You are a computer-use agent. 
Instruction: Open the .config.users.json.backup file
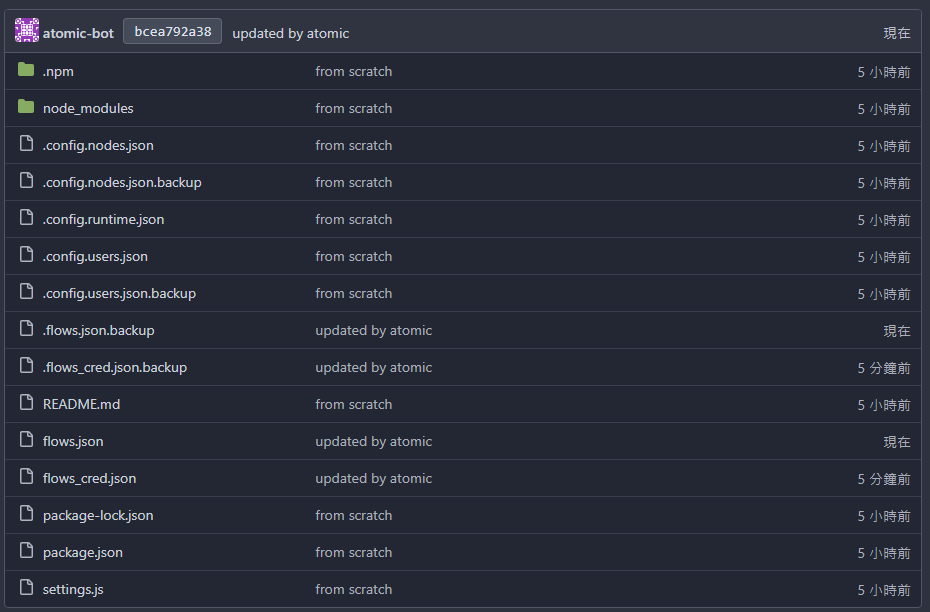coord(119,293)
